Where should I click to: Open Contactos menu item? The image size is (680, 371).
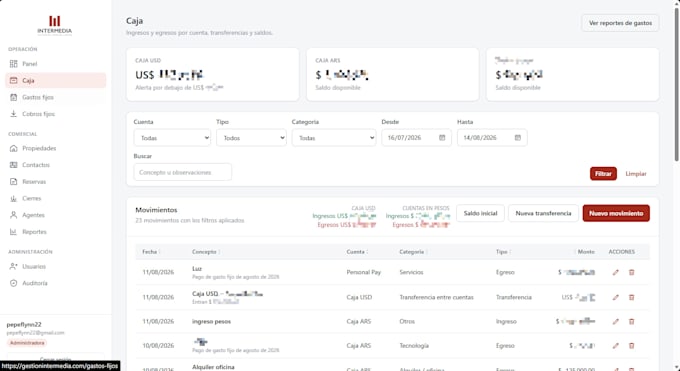56,165
